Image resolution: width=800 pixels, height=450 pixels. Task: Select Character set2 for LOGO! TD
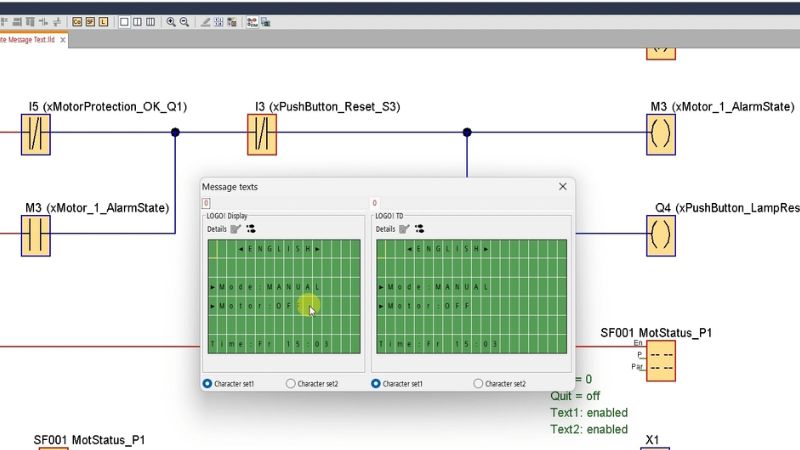pyautogui.click(x=478, y=383)
